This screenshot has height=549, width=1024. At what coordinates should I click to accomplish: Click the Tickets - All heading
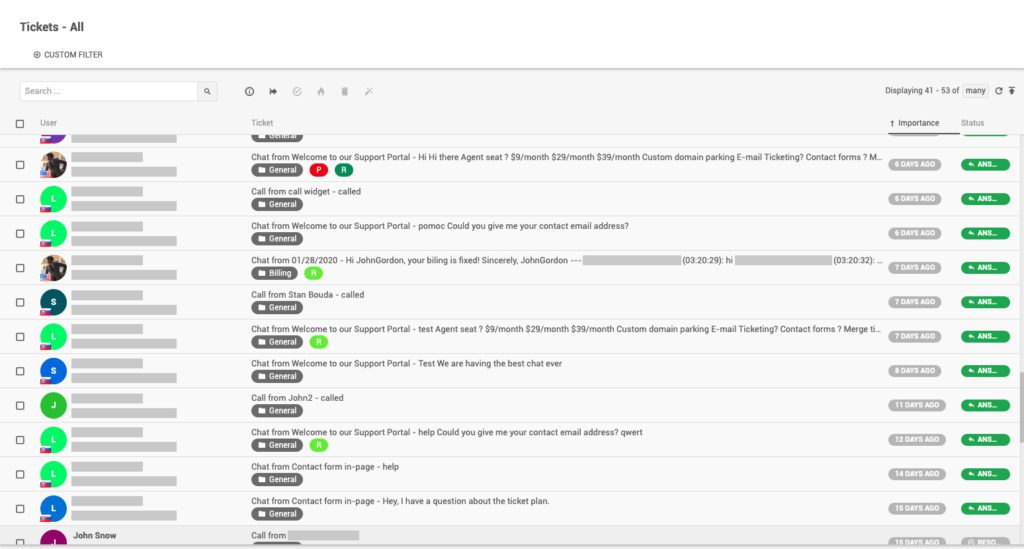pos(52,27)
